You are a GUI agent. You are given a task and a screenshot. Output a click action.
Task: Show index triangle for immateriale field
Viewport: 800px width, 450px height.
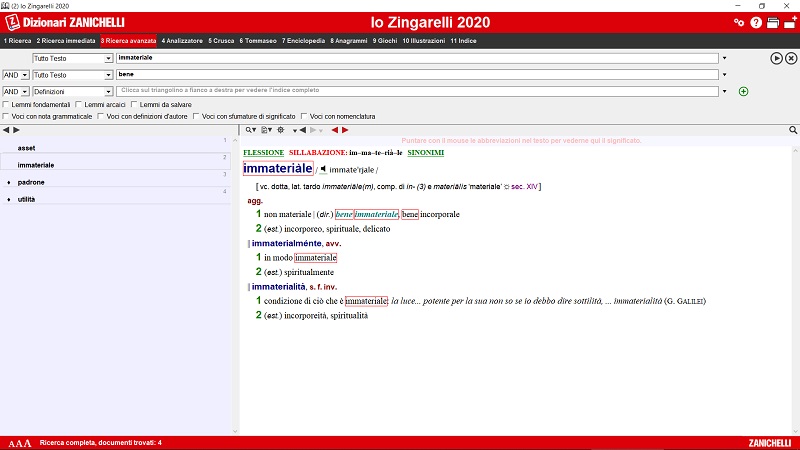pos(724,58)
